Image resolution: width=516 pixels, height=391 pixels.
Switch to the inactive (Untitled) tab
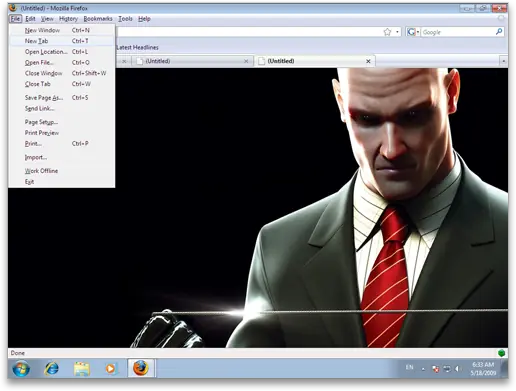[x=192, y=61]
